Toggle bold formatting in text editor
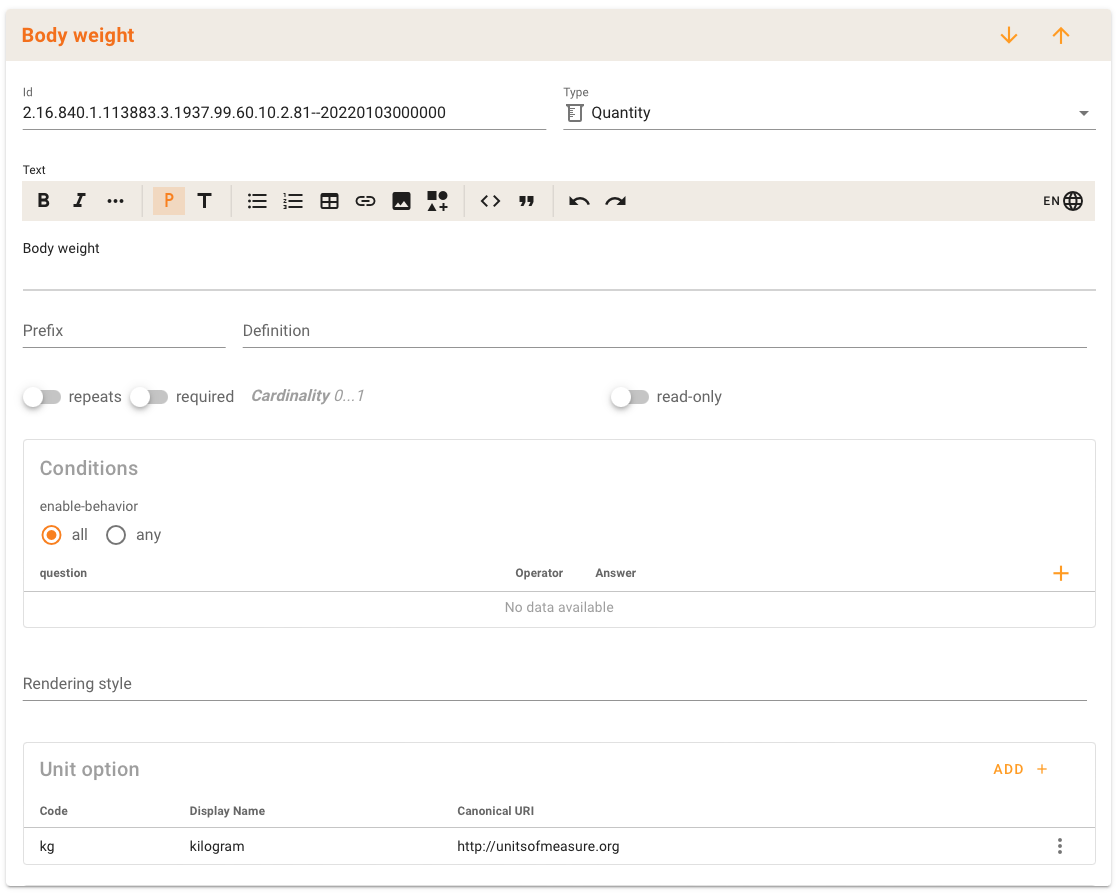The width and height of the screenshot is (1120, 893). click(44, 201)
